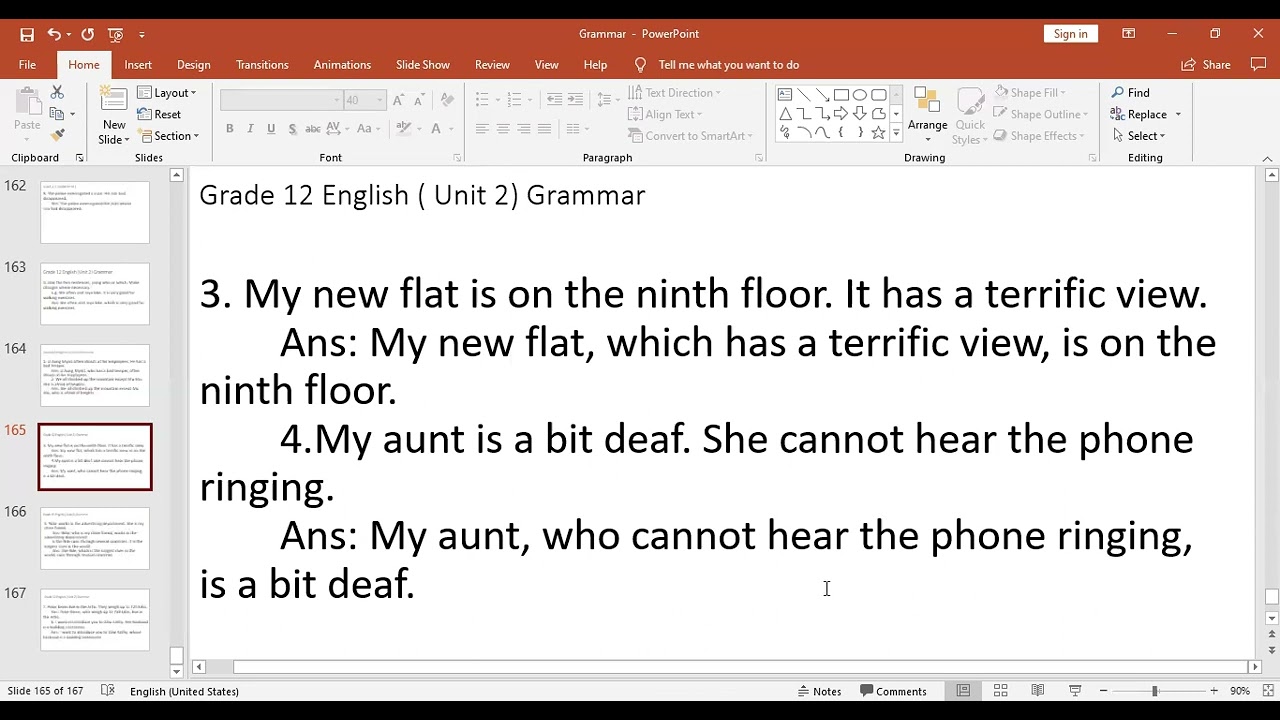The height and width of the screenshot is (720, 1280).
Task: Select the Line Arrow shape
Action: pos(823,95)
